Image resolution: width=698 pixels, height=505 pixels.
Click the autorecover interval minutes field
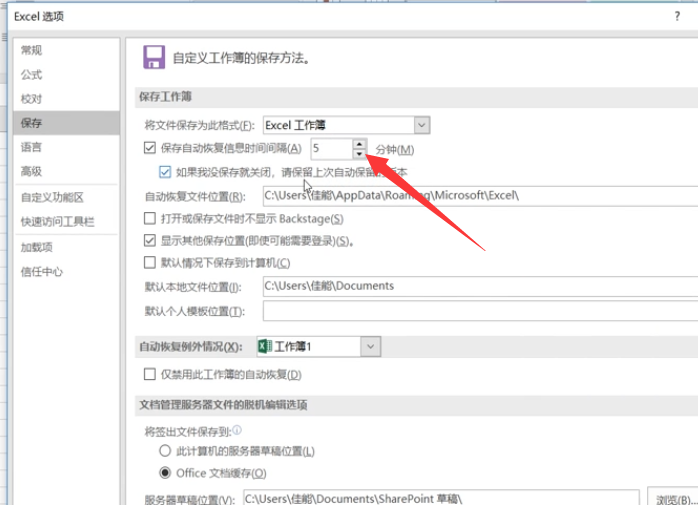332,149
